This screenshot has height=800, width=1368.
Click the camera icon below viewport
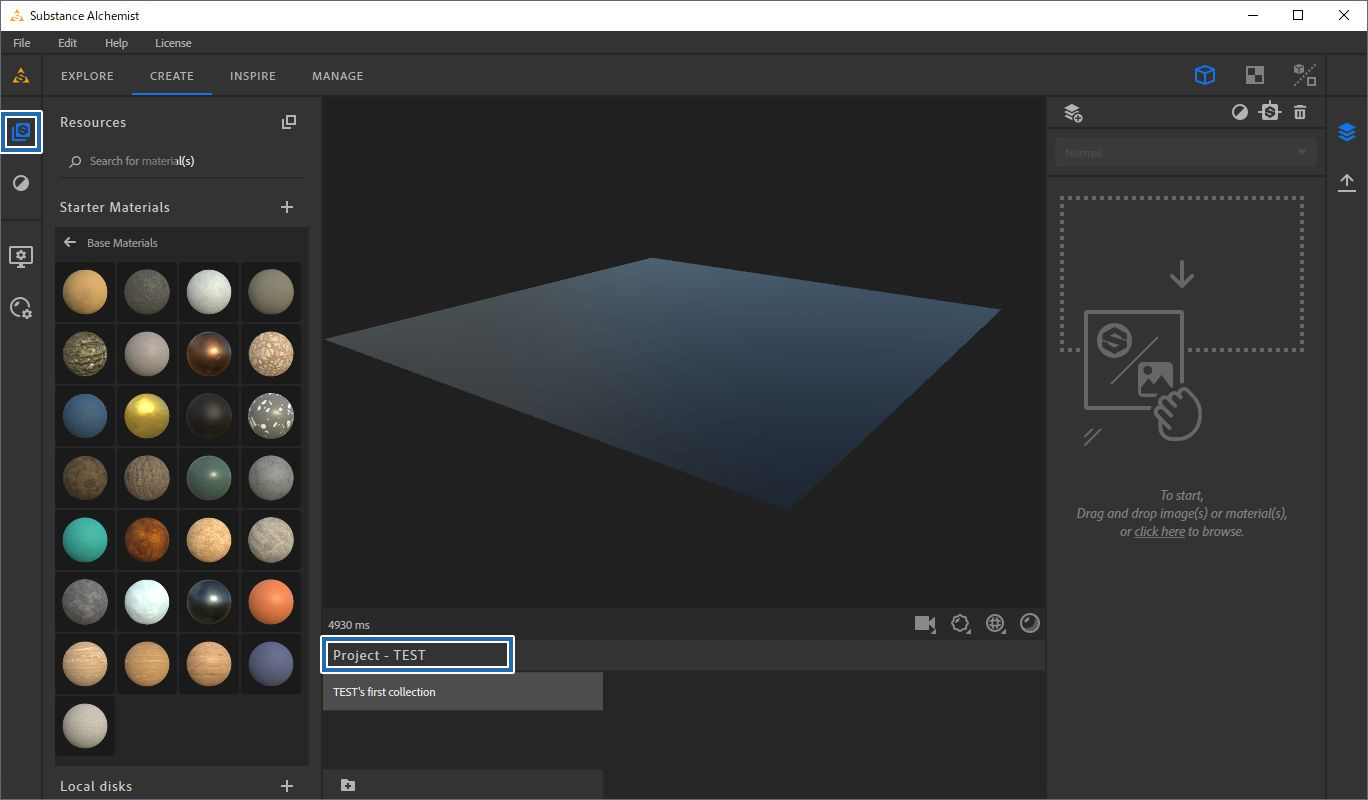tap(924, 624)
